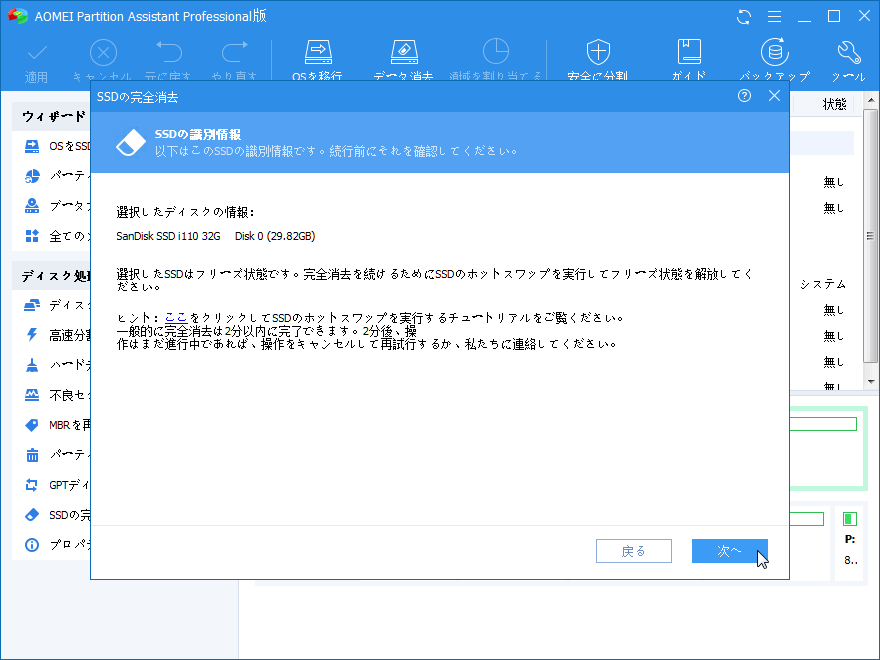The width and height of the screenshot is (880, 660).
Task: Click the SanDisk SSD i110 32G text
Action: coord(168,236)
